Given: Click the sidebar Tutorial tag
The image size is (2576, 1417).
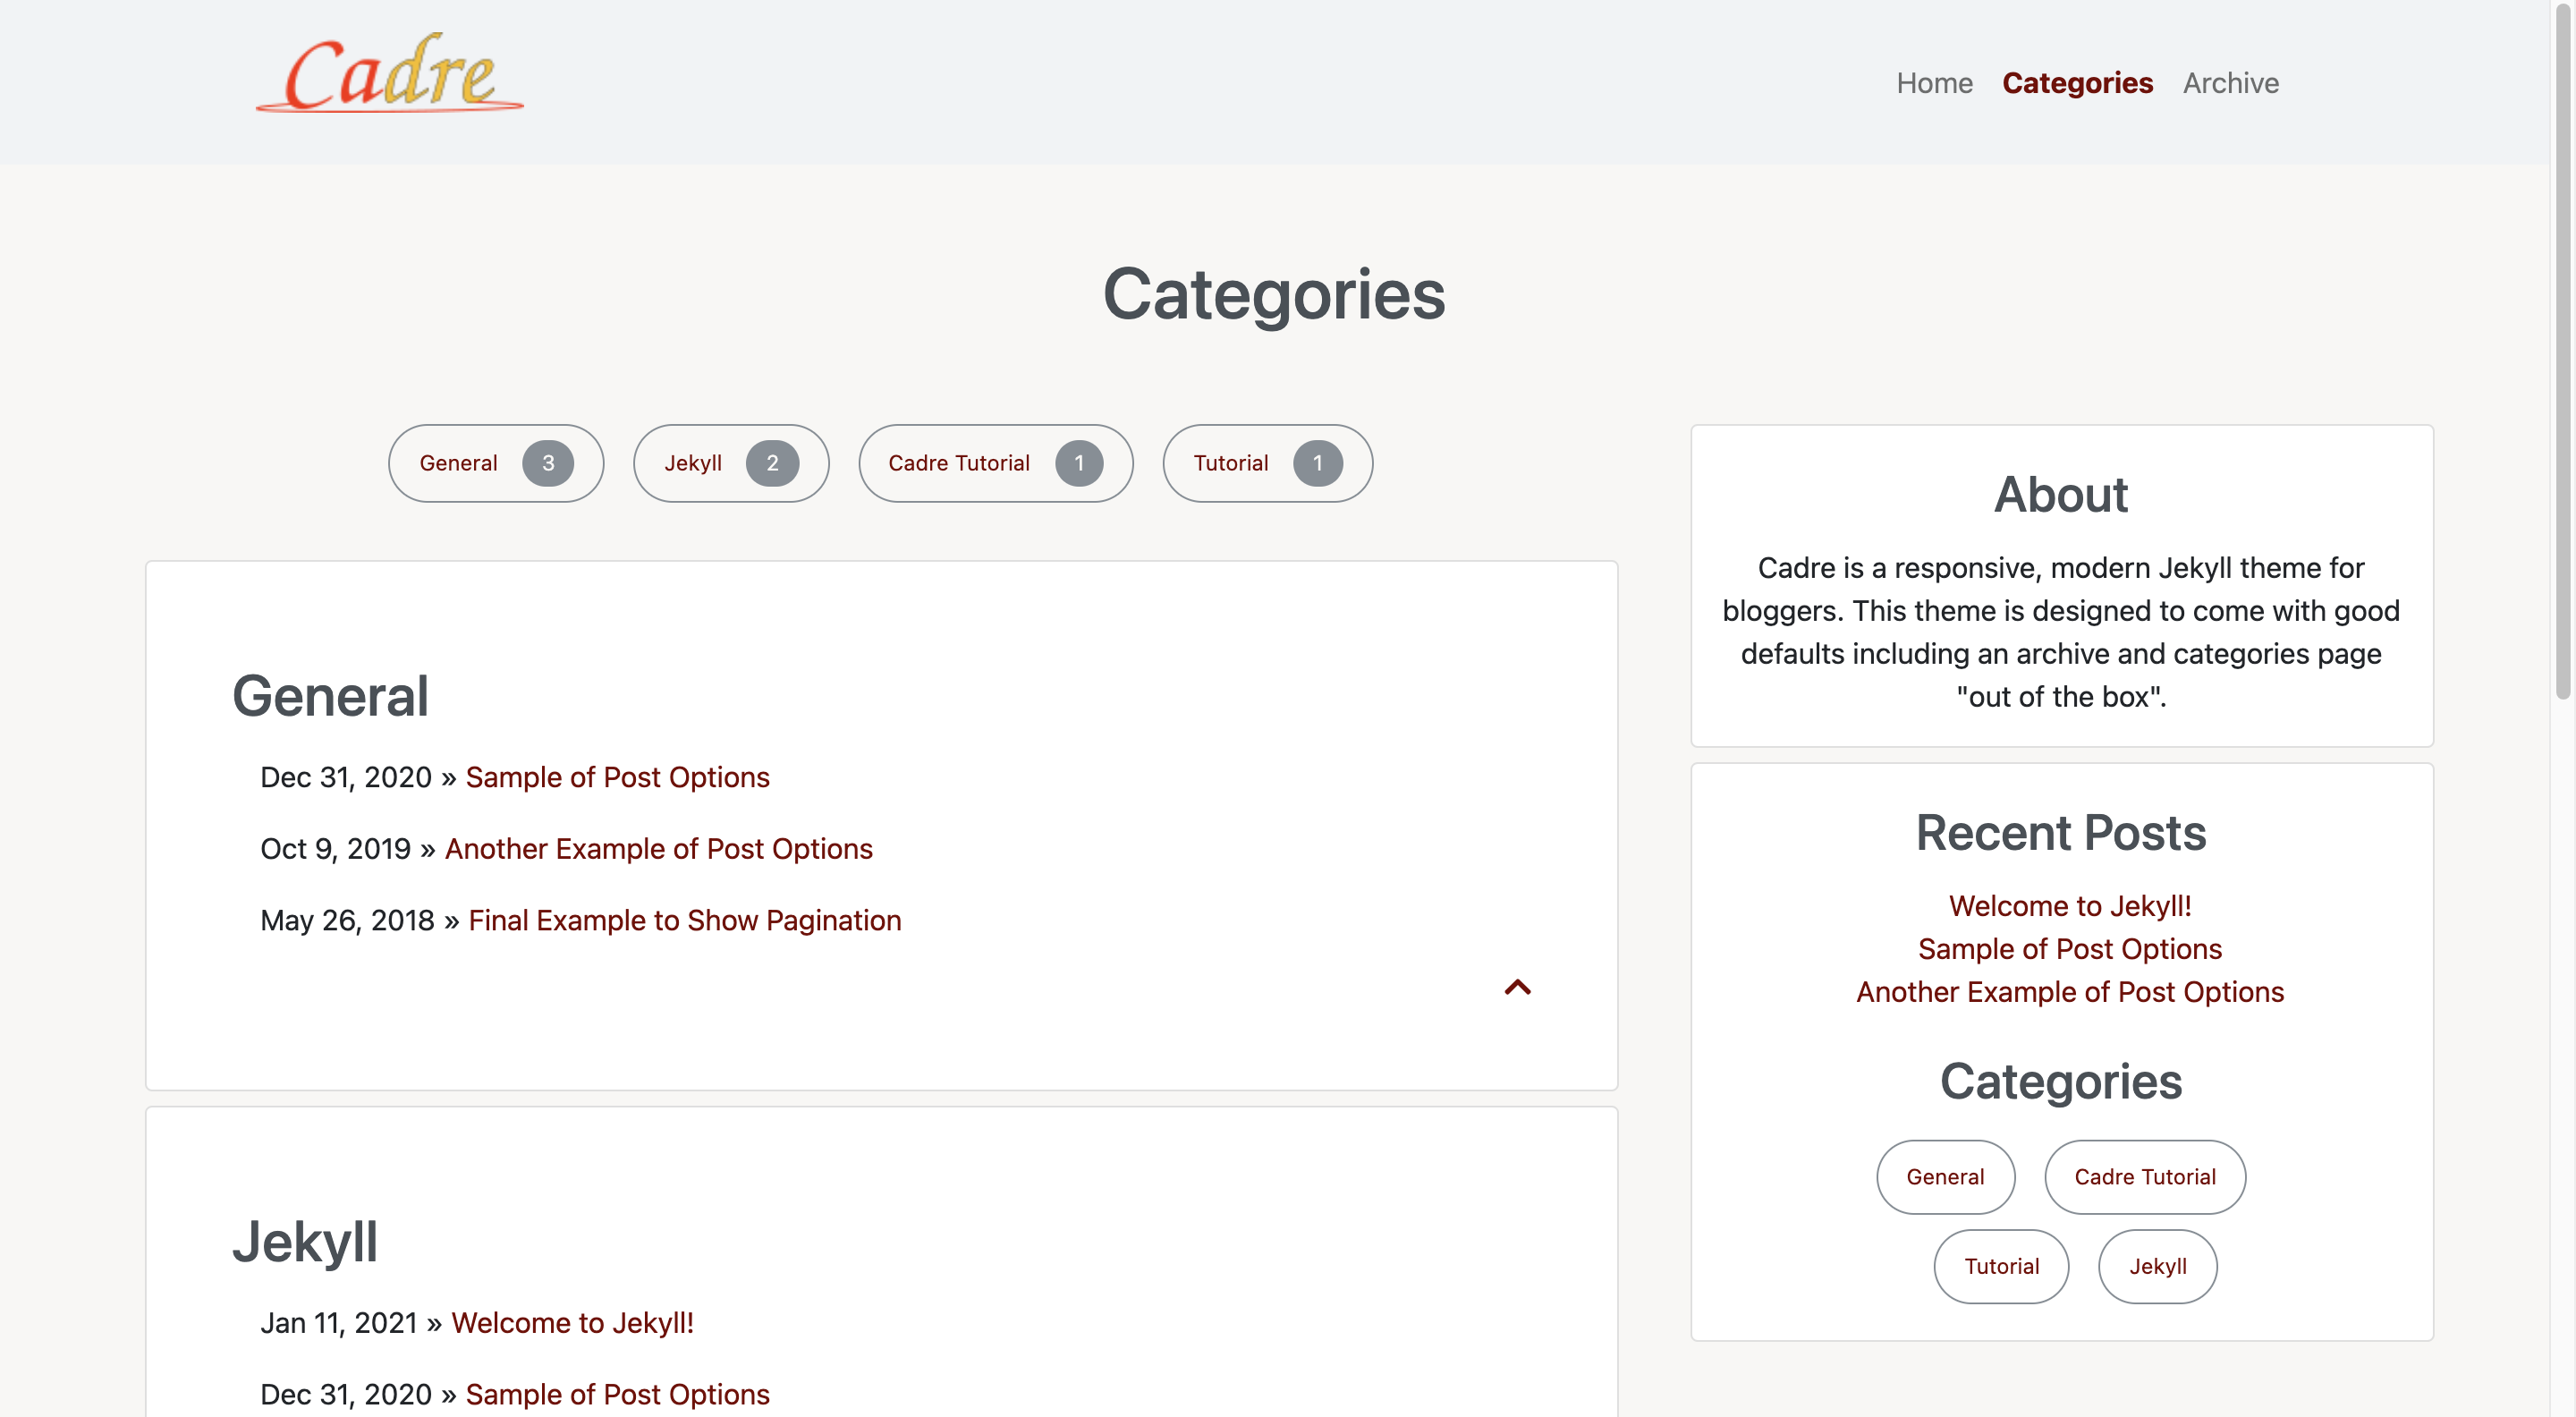Looking at the screenshot, I should (2001, 1266).
